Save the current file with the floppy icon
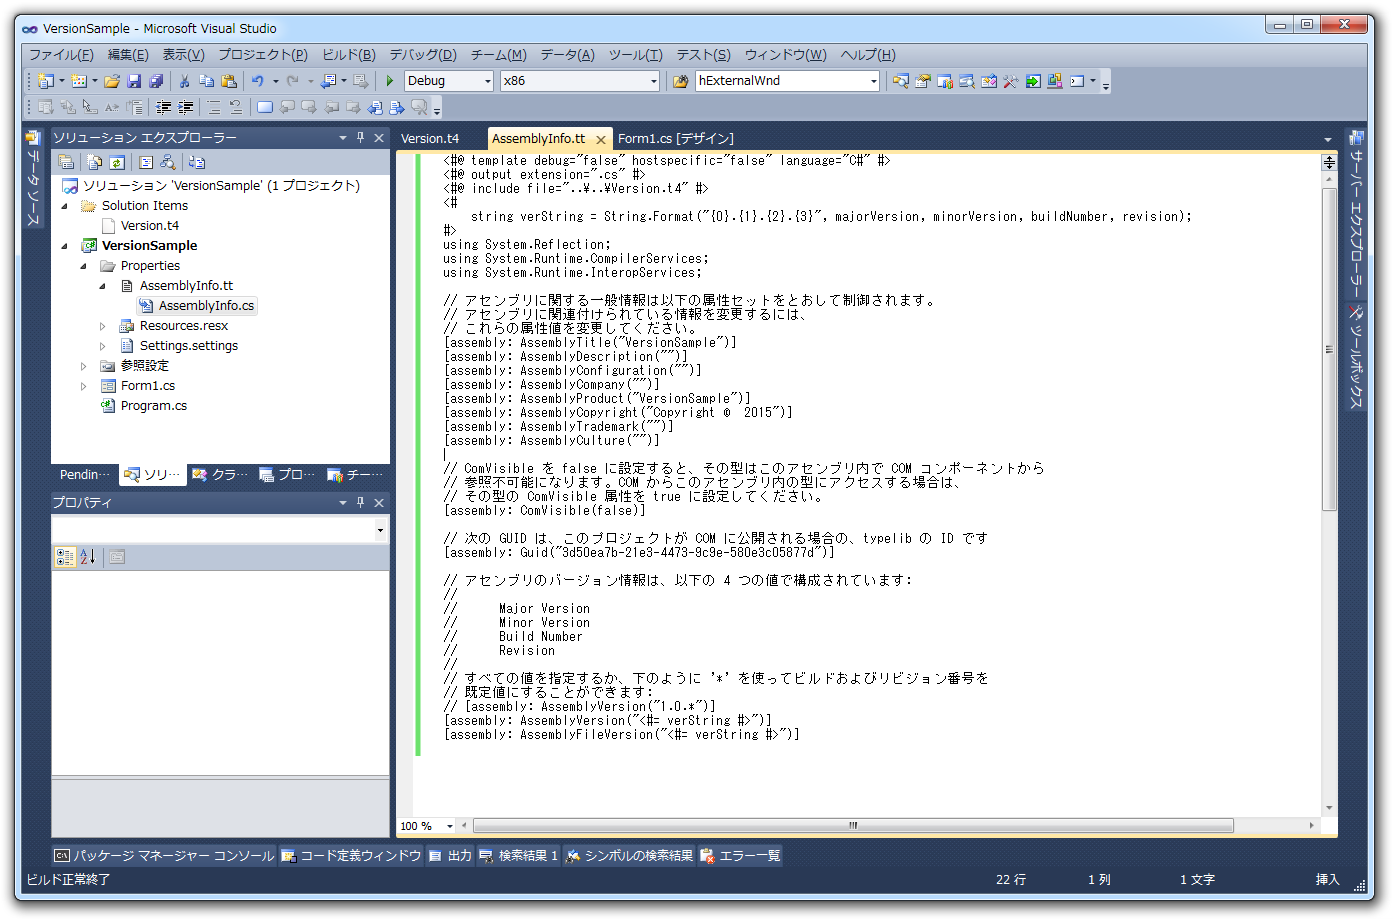This screenshot has height=919, width=1393. (x=134, y=81)
